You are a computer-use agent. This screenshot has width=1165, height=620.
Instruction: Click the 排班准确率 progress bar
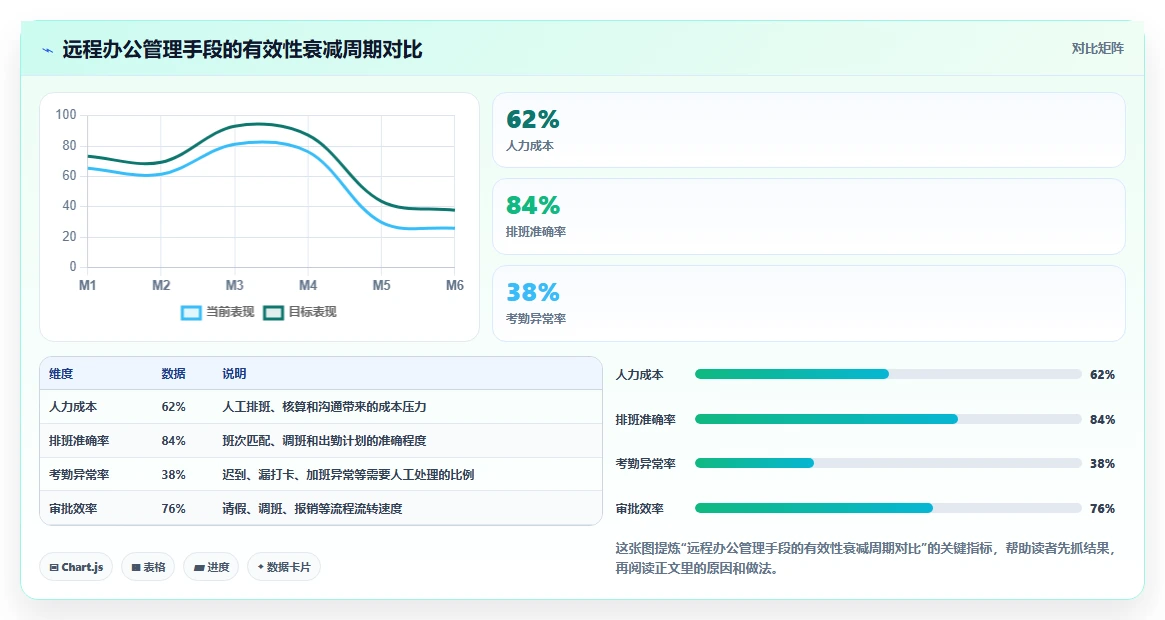coord(888,419)
